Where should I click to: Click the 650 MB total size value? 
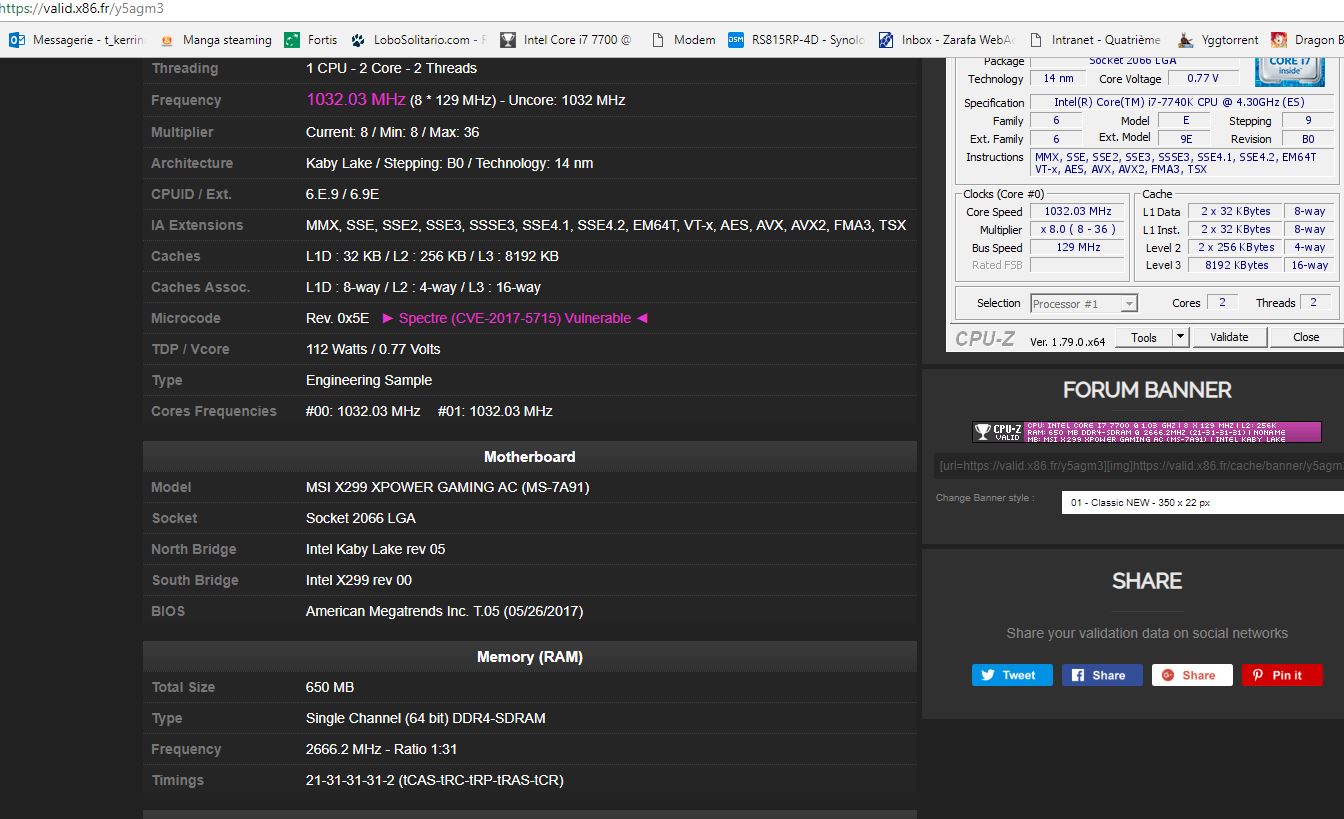tap(330, 687)
